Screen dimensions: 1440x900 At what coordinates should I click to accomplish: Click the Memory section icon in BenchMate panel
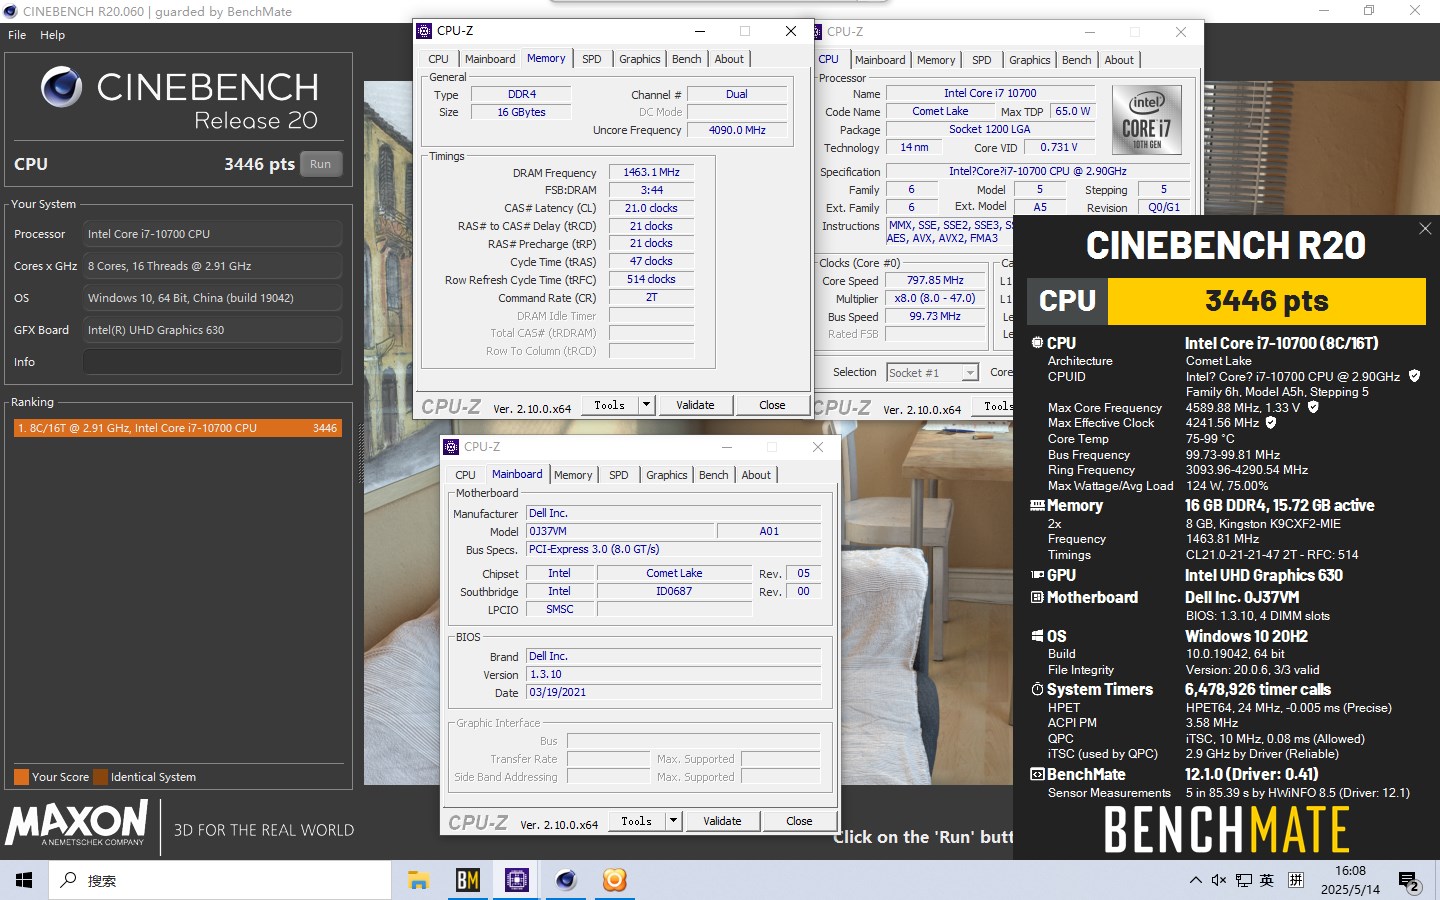click(x=1037, y=506)
